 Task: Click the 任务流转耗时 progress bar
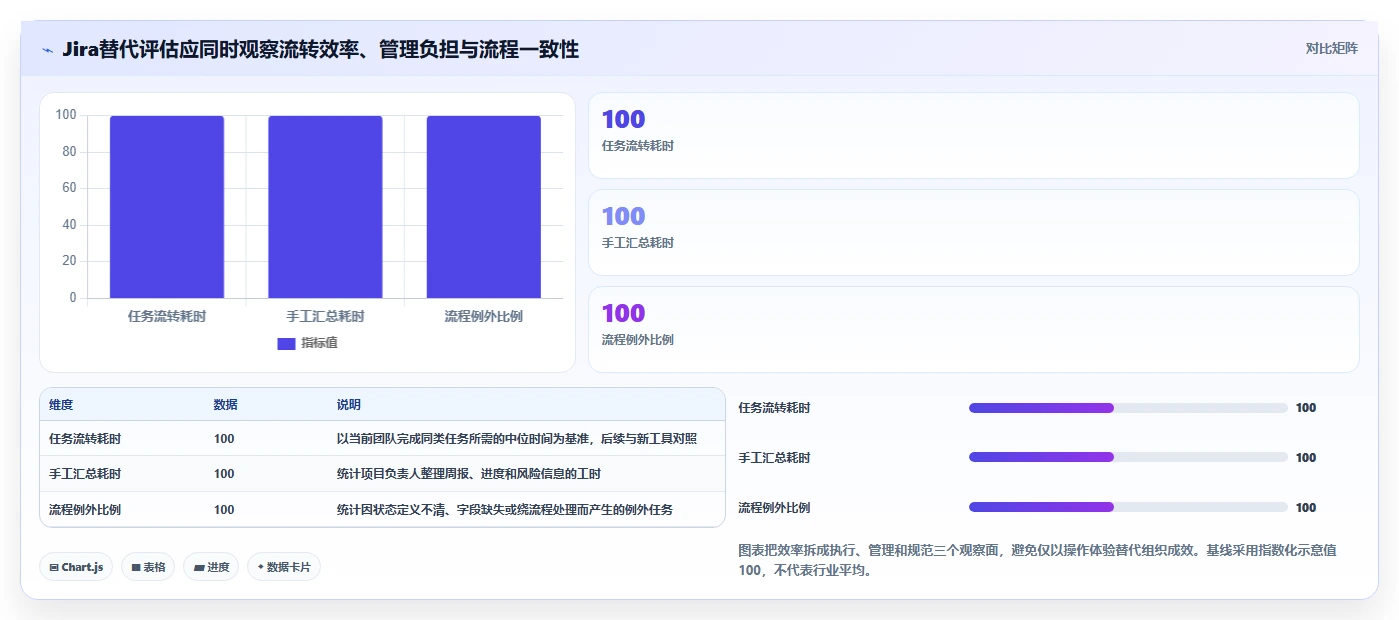(x=1128, y=408)
